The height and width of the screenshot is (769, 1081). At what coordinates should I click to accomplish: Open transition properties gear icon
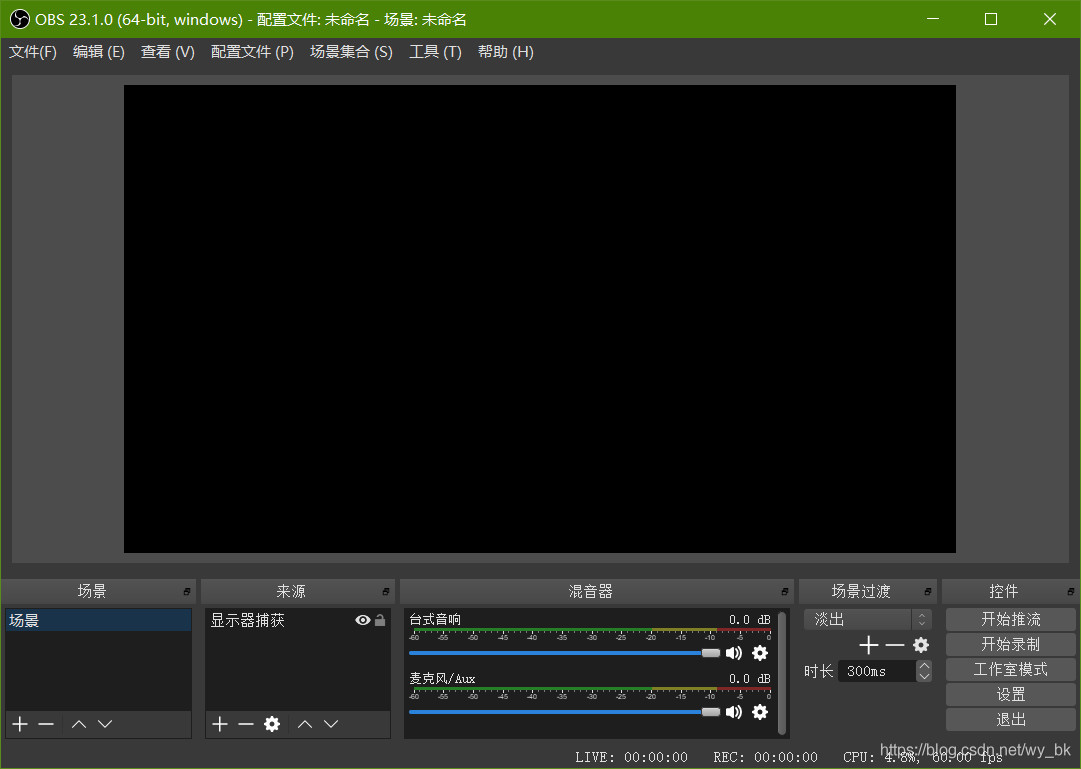921,645
